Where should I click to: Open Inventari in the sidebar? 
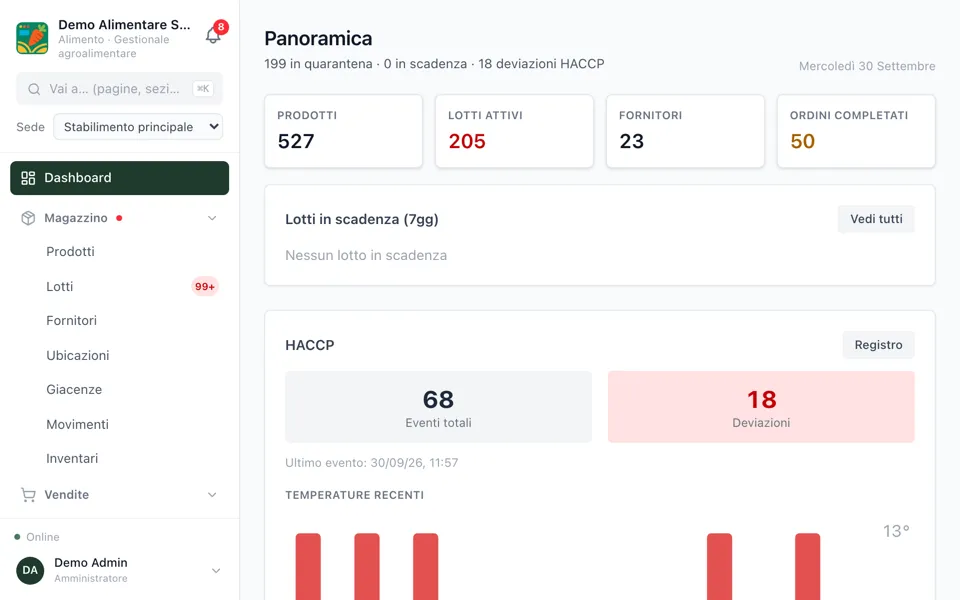pyautogui.click(x=72, y=459)
